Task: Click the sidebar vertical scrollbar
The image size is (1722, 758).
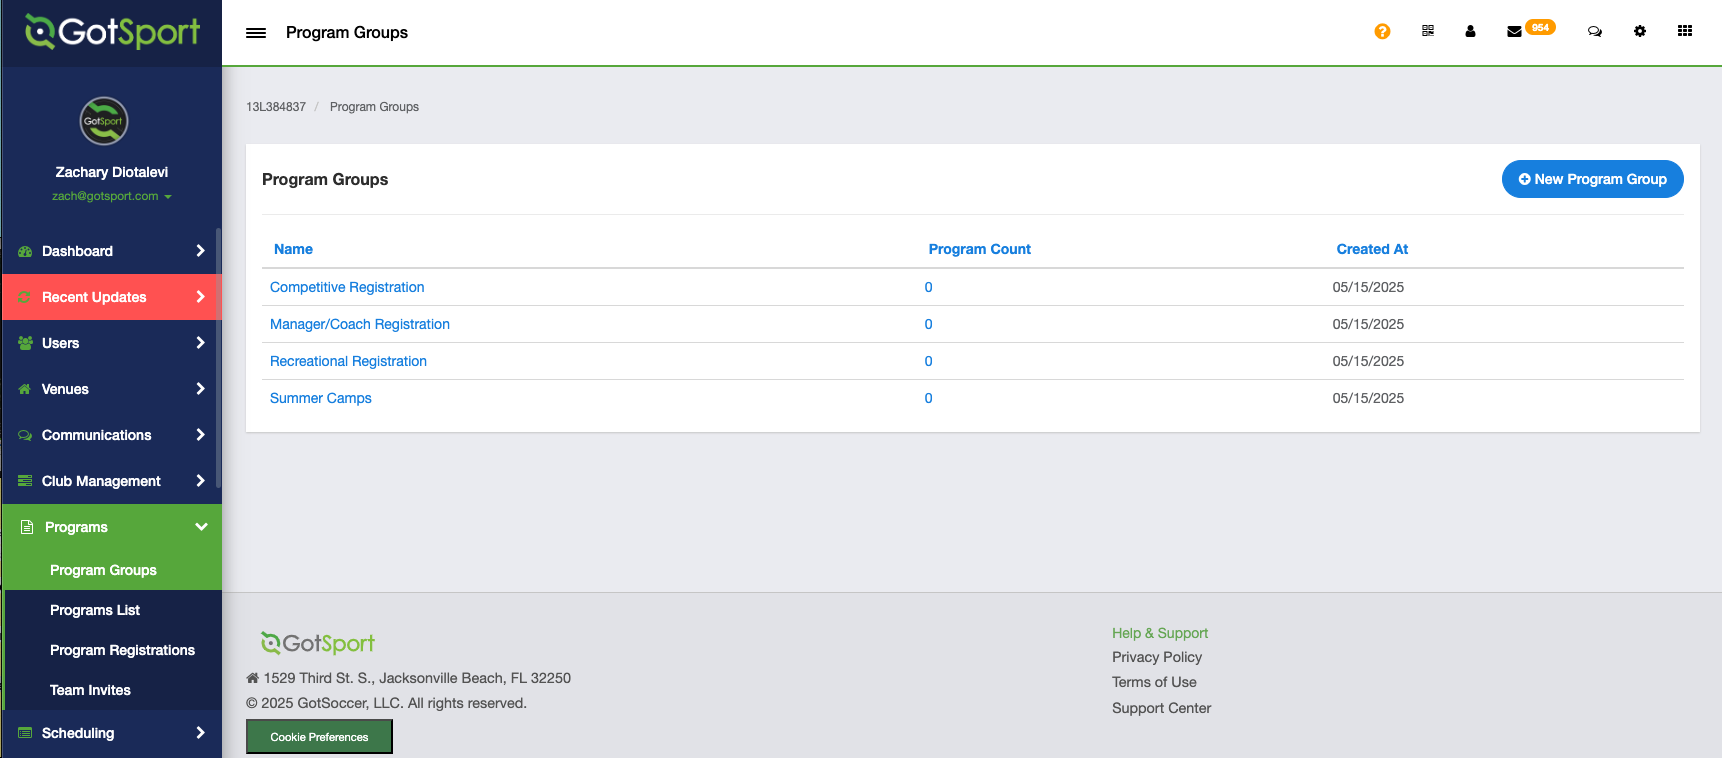Action: point(218,360)
